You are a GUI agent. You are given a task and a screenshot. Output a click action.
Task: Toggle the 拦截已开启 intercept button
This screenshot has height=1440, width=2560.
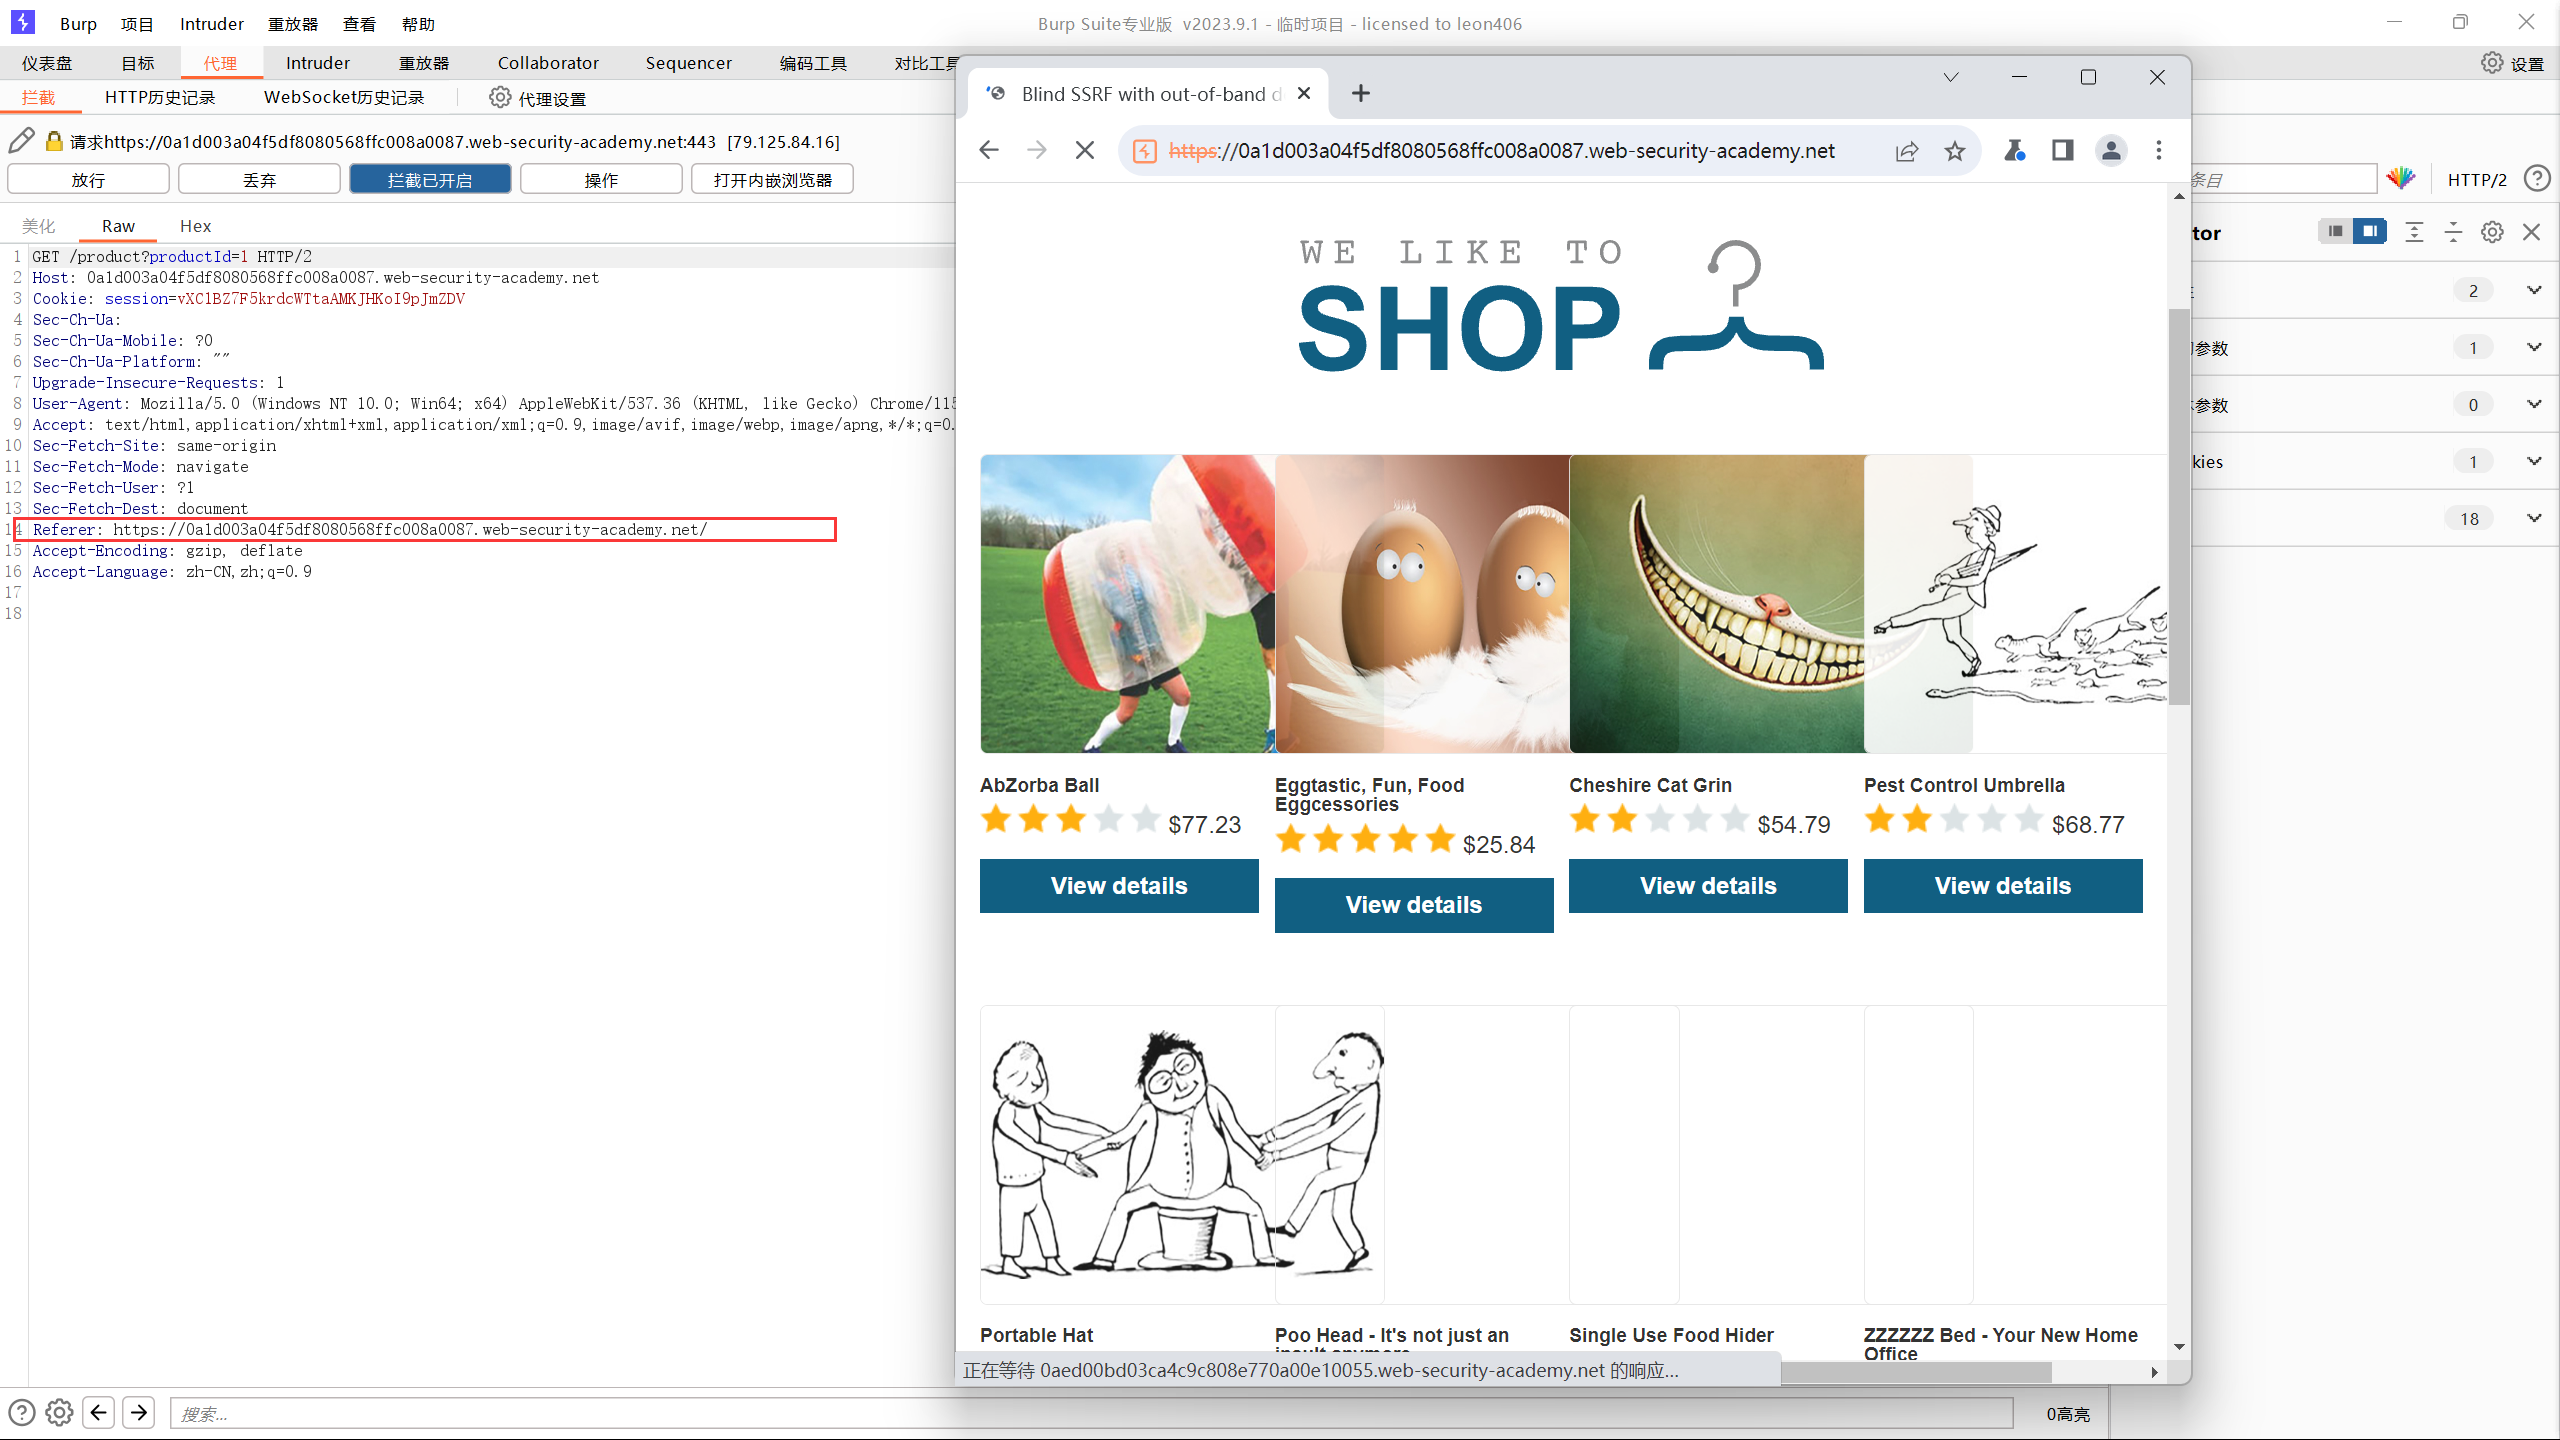tap(430, 180)
